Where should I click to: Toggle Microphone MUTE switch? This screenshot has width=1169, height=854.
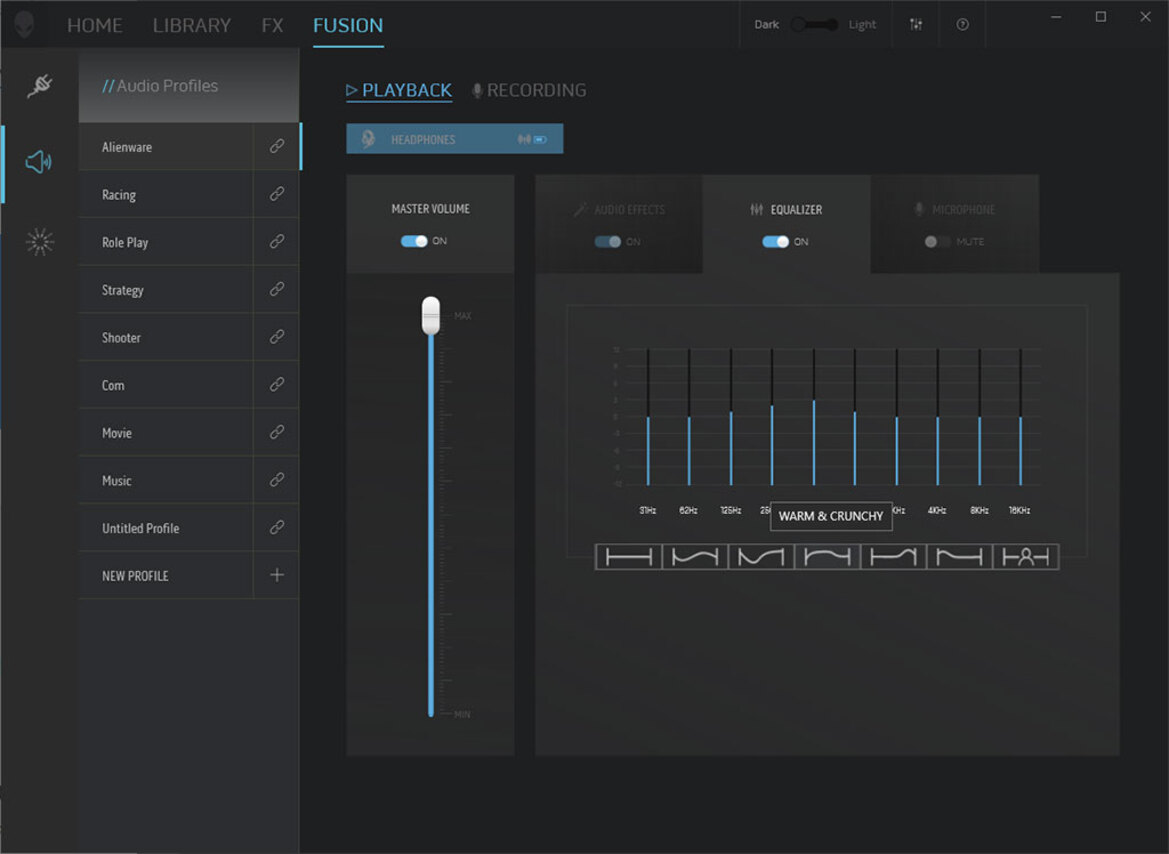(937, 242)
